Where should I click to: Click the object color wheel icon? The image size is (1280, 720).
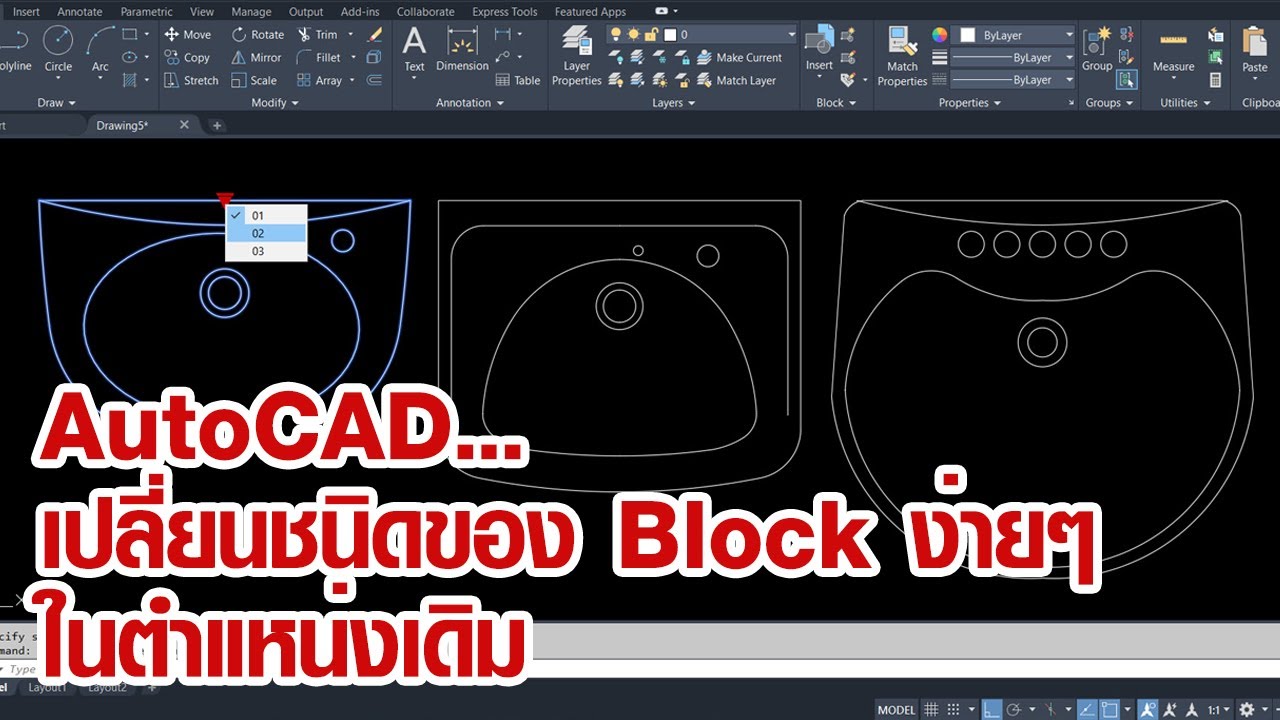(x=939, y=34)
